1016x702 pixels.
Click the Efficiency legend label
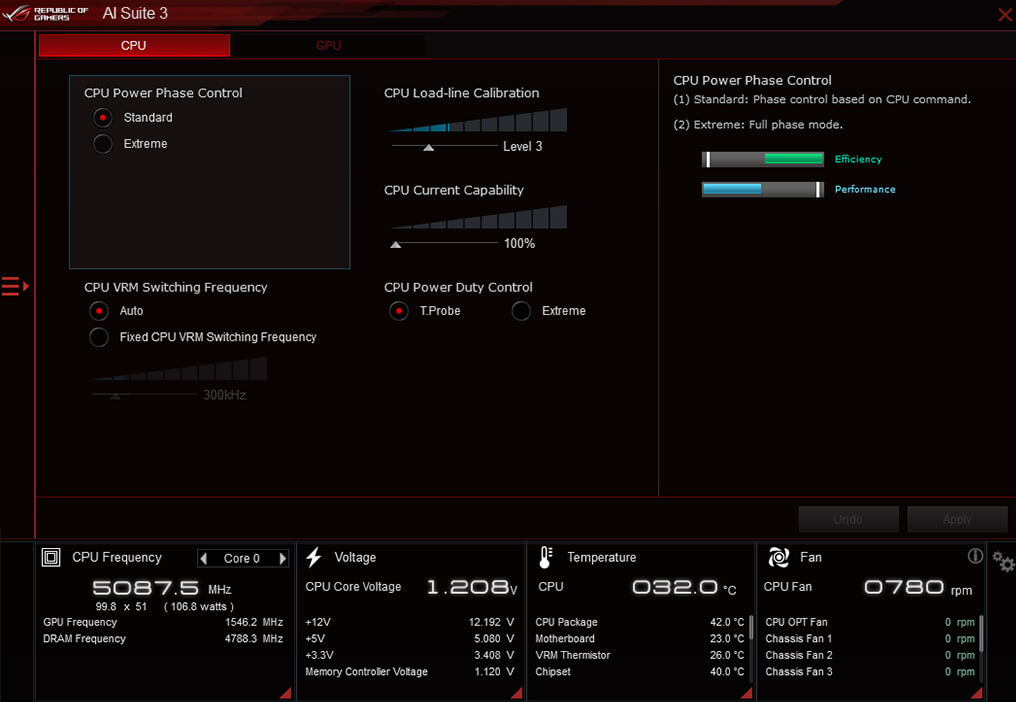pos(858,159)
